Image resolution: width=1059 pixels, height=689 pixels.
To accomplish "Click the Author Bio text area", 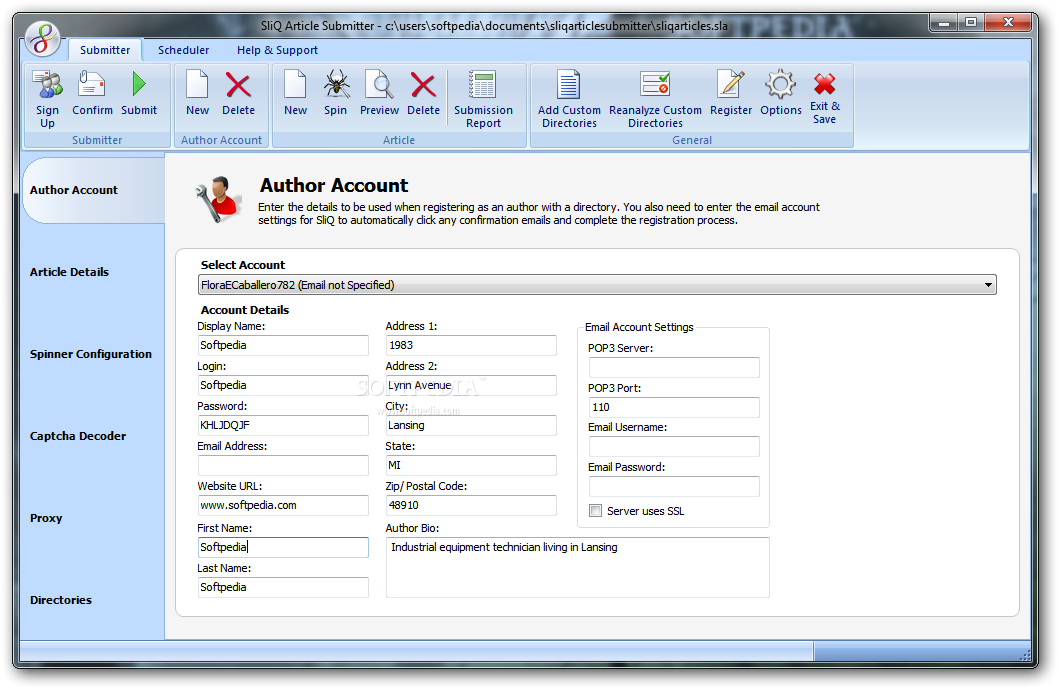I will pos(577,567).
